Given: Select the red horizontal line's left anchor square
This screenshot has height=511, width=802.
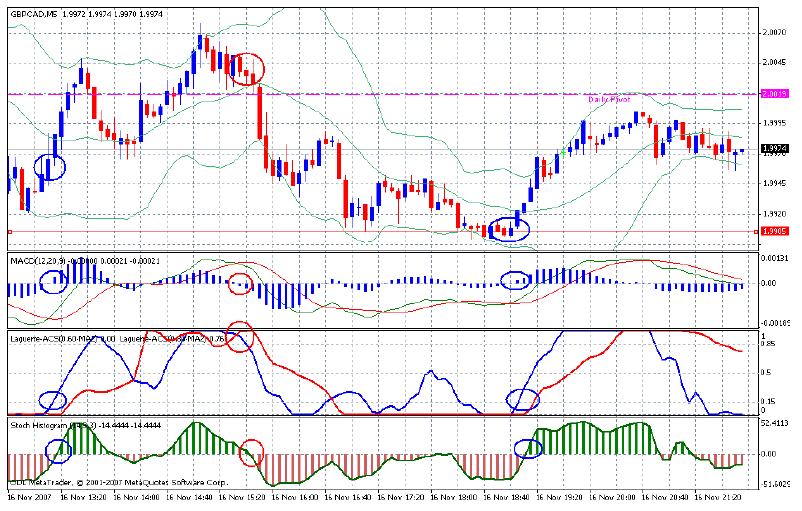Looking at the screenshot, I should click(10, 232).
